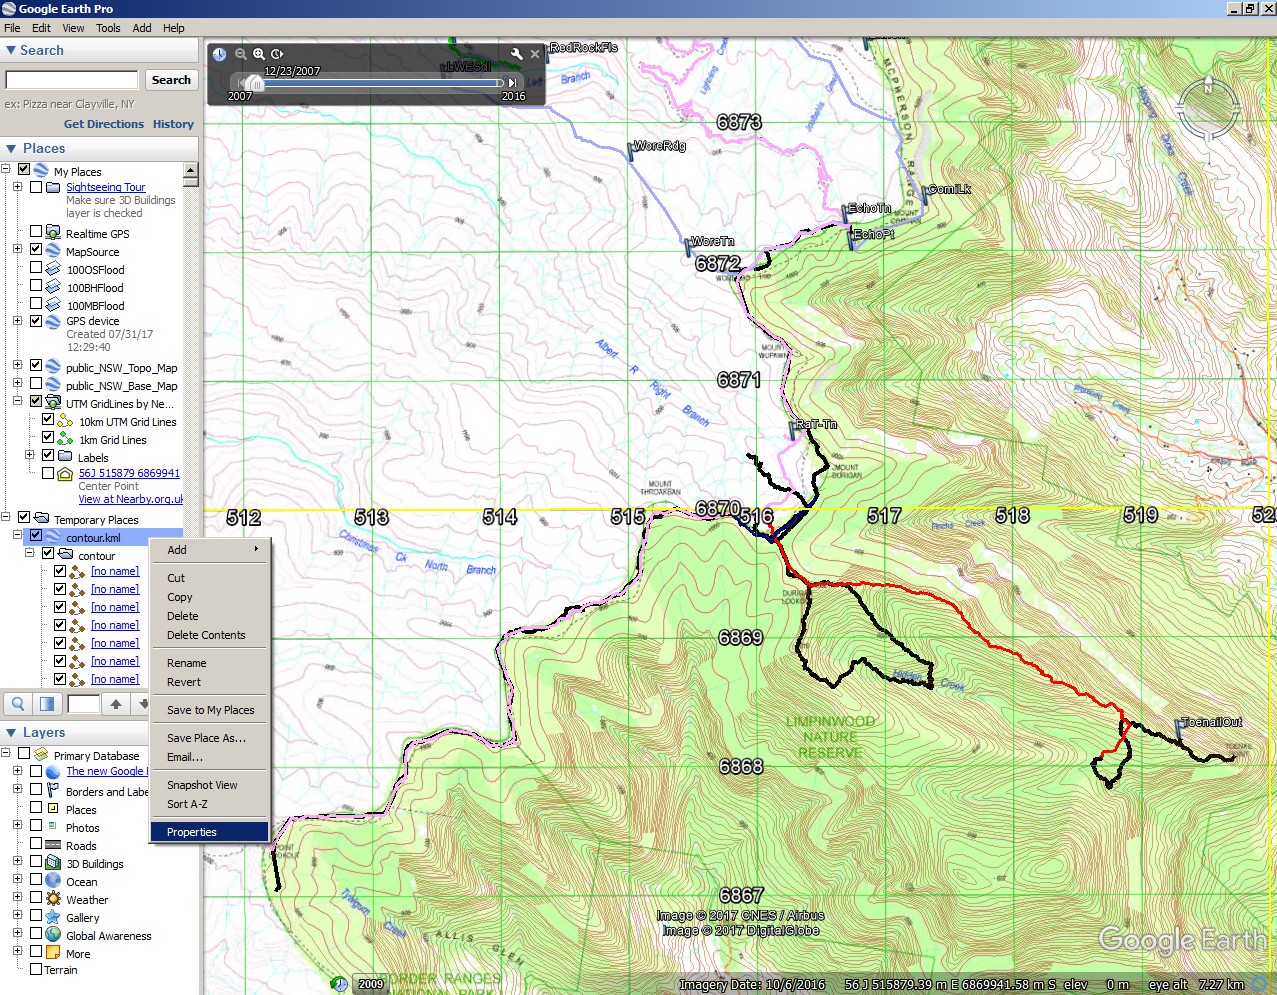Open the Tools menu

click(108, 28)
